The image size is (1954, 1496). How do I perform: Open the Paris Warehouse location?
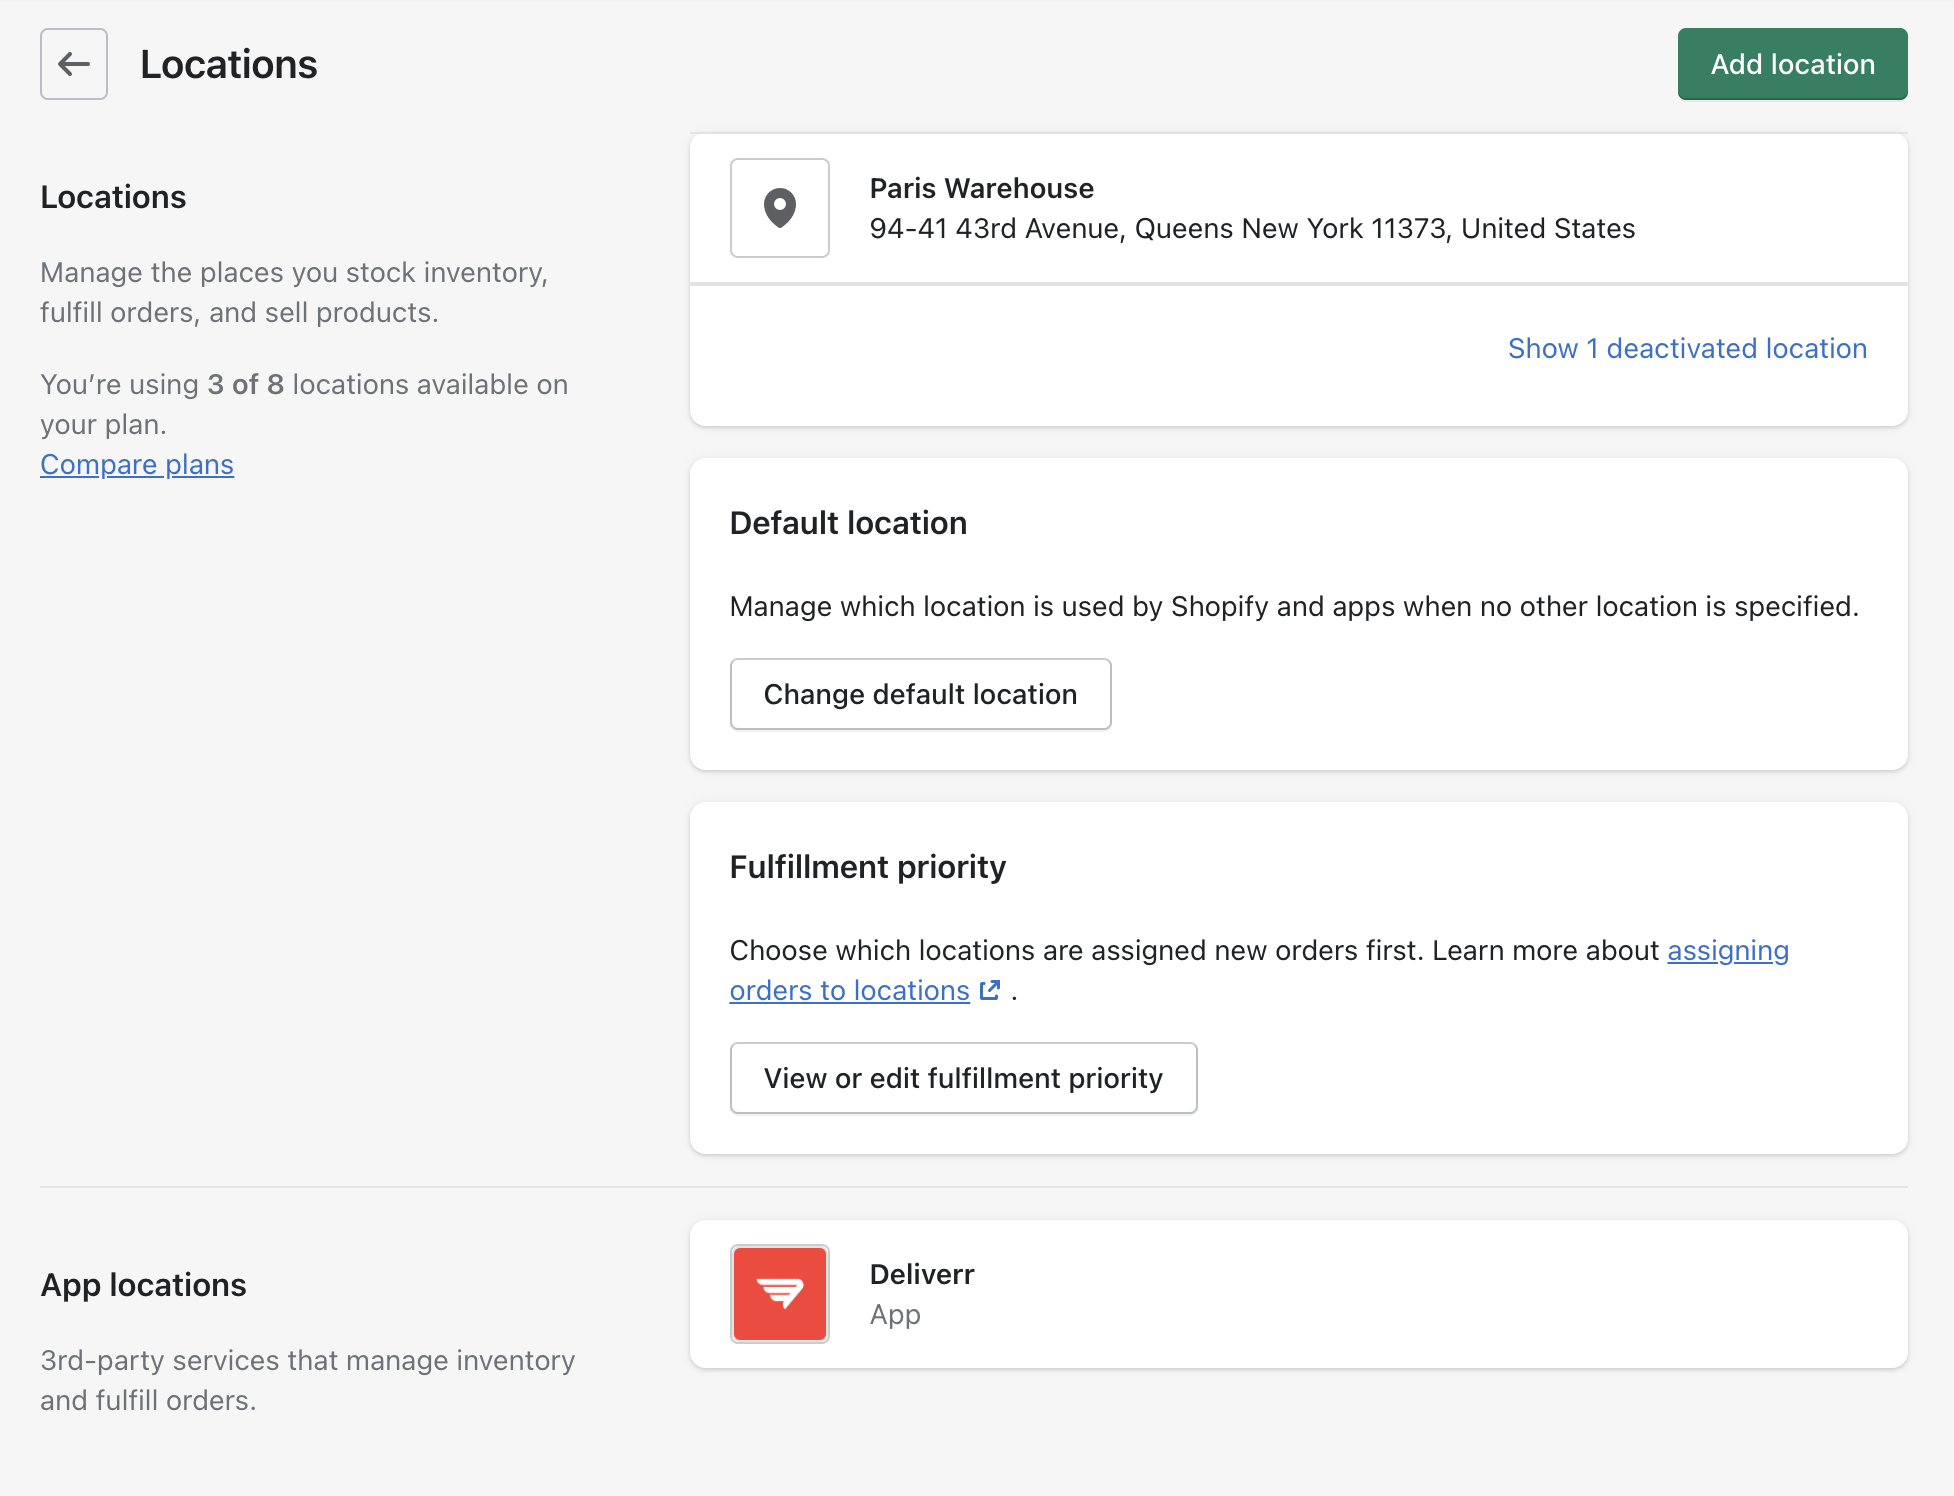click(1298, 208)
